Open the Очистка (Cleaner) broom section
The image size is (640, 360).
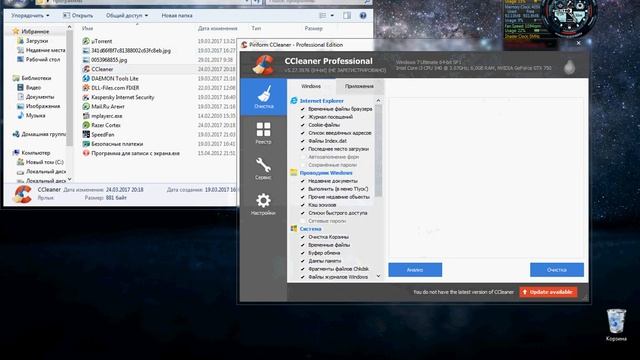tap(263, 97)
